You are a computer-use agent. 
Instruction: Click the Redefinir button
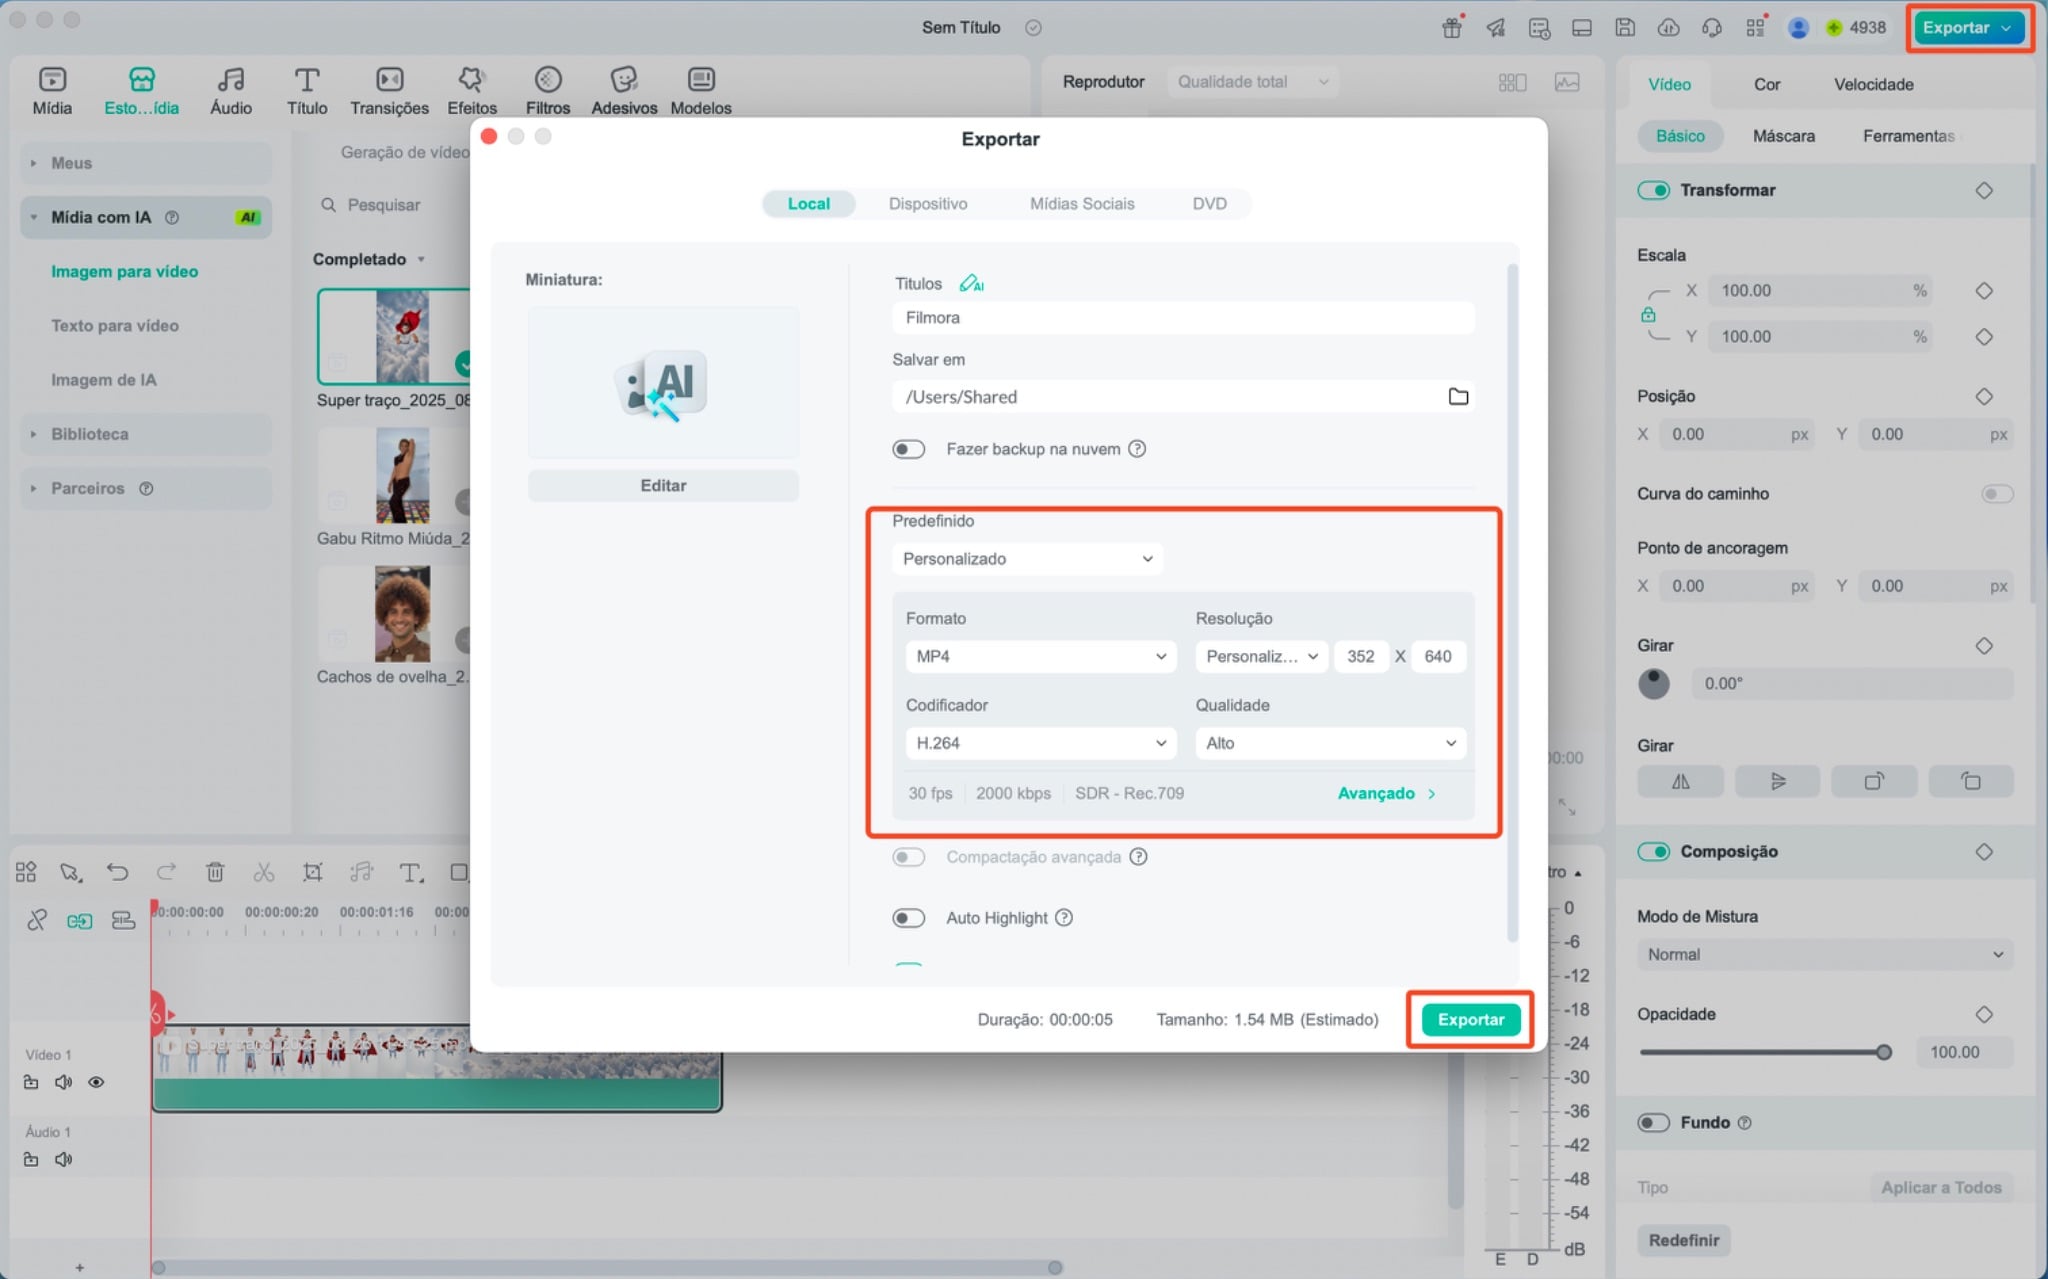1683,1240
